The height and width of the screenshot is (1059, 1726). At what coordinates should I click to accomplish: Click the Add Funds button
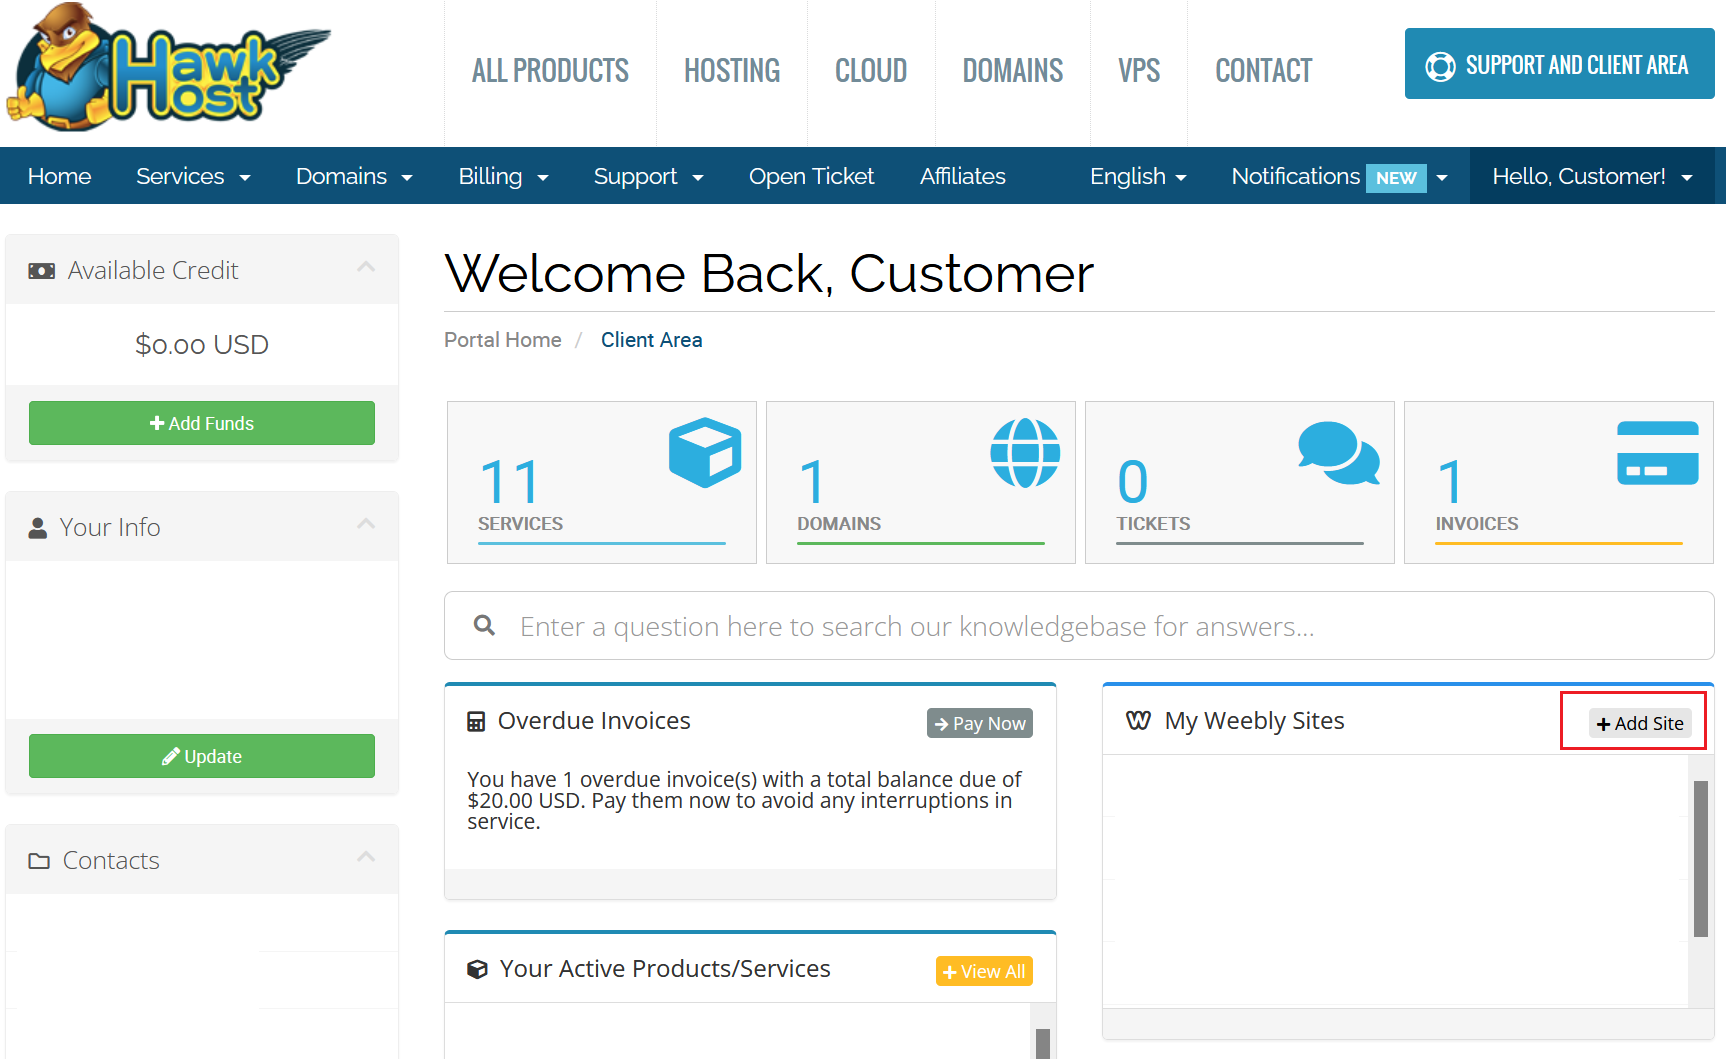click(x=201, y=423)
